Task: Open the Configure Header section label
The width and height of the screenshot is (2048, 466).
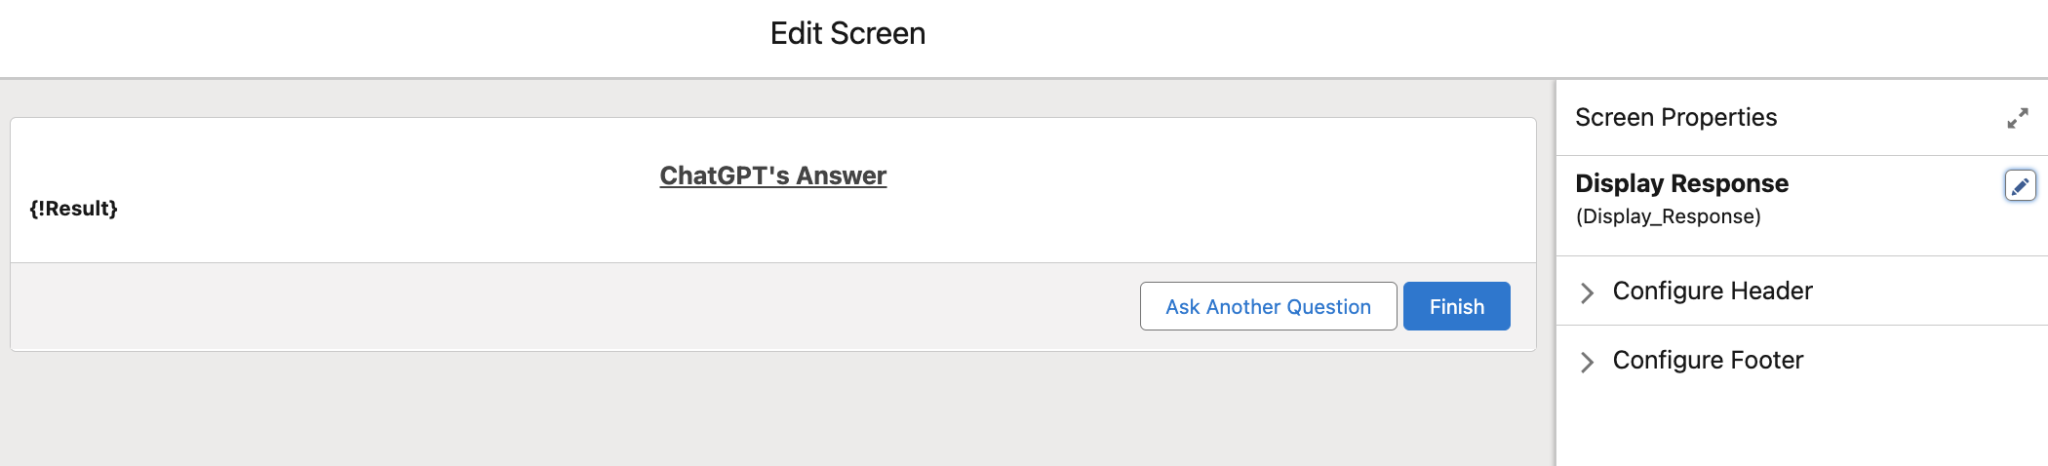Action: point(1712,291)
